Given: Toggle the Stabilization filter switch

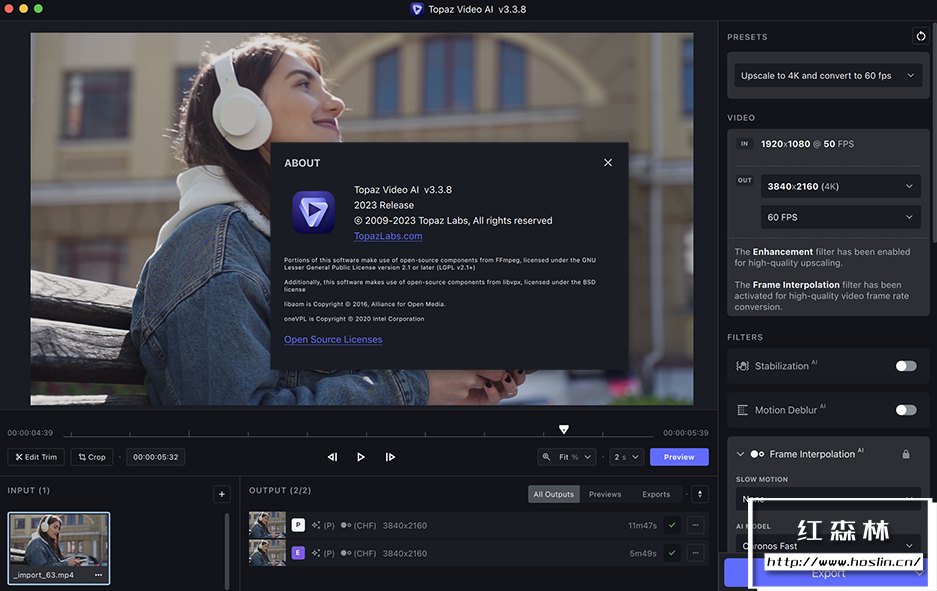Looking at the screenshot, I should click(x=905, y=366).
